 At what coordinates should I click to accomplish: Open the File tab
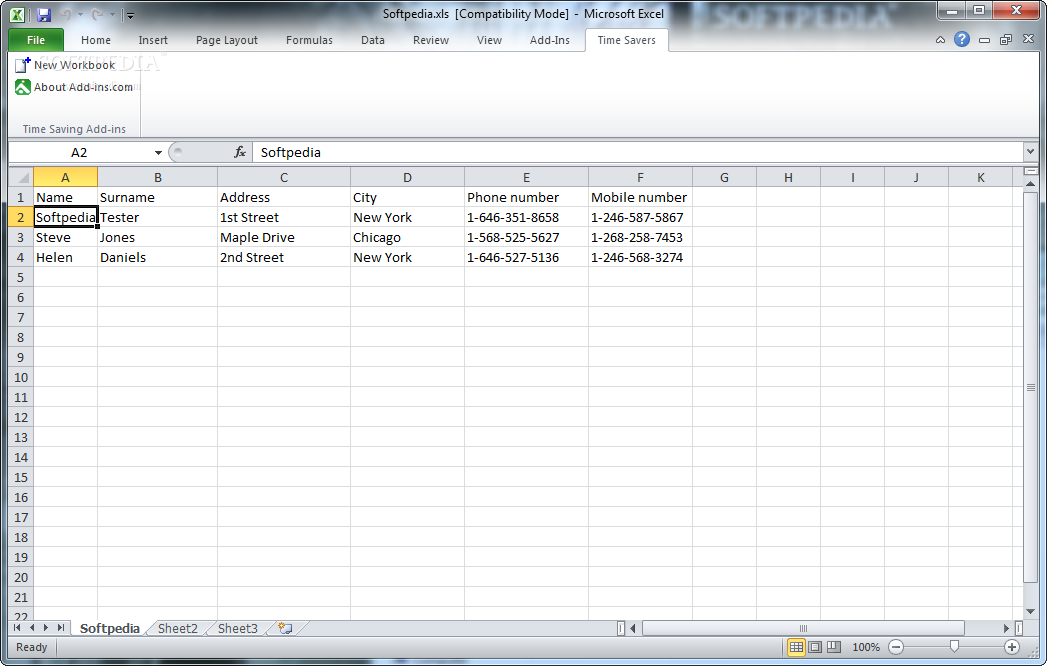(x=36, y=40)
